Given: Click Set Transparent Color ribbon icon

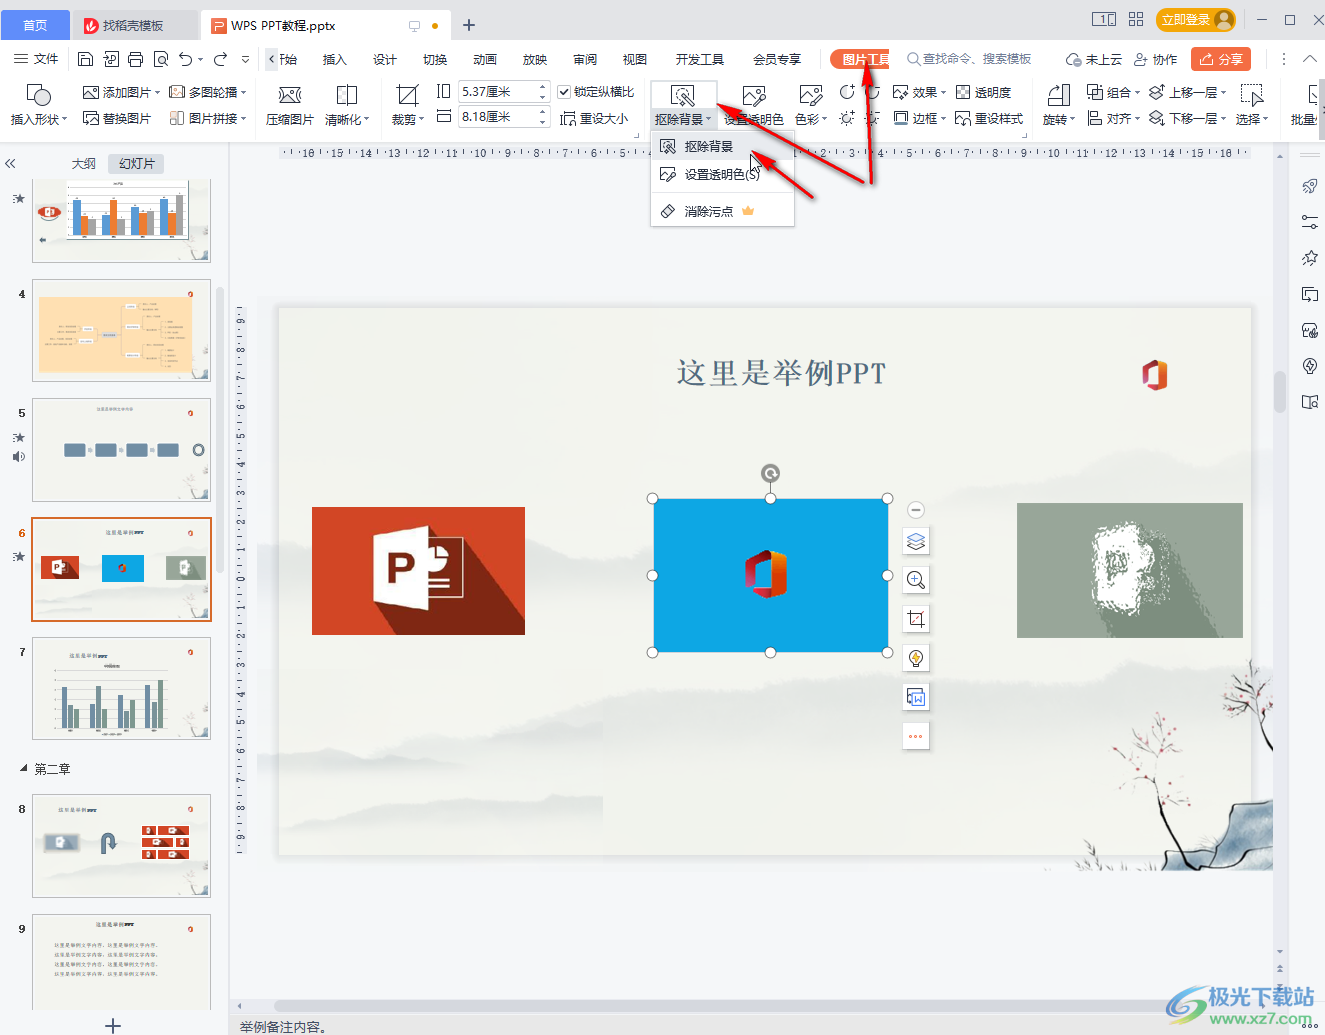Looking at the screenshot, I should (x=754, y=95).
